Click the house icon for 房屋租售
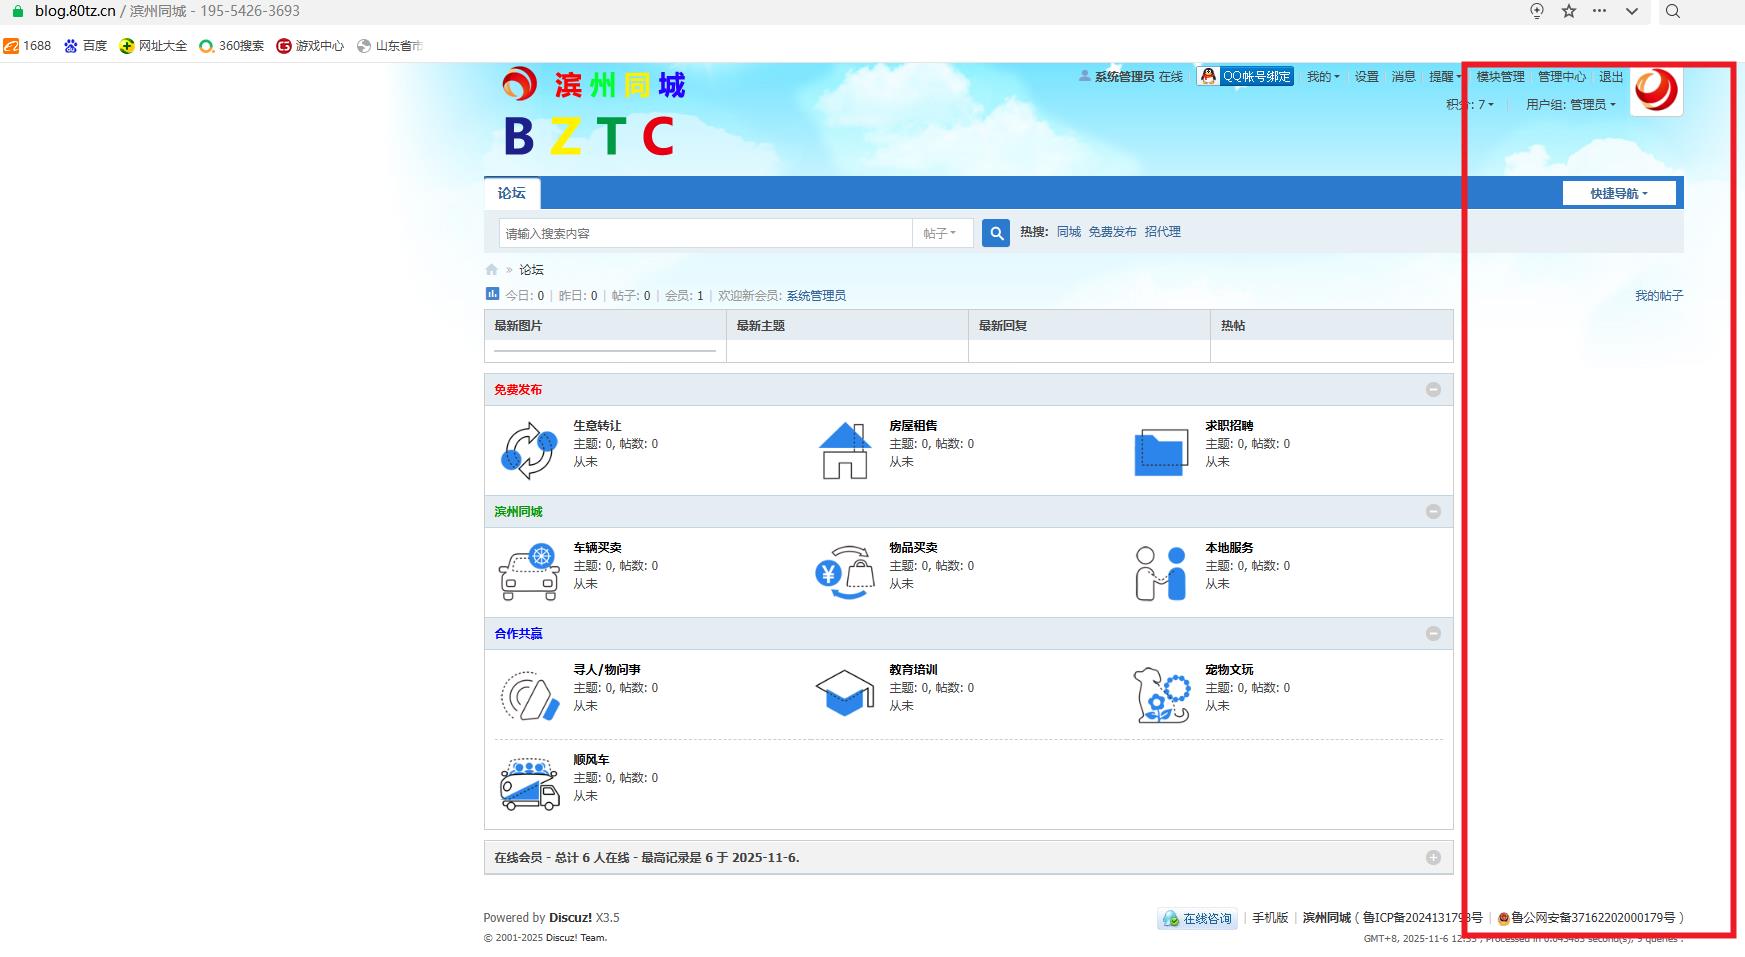This screenshot has height=957, width=1745. point(845,449)
